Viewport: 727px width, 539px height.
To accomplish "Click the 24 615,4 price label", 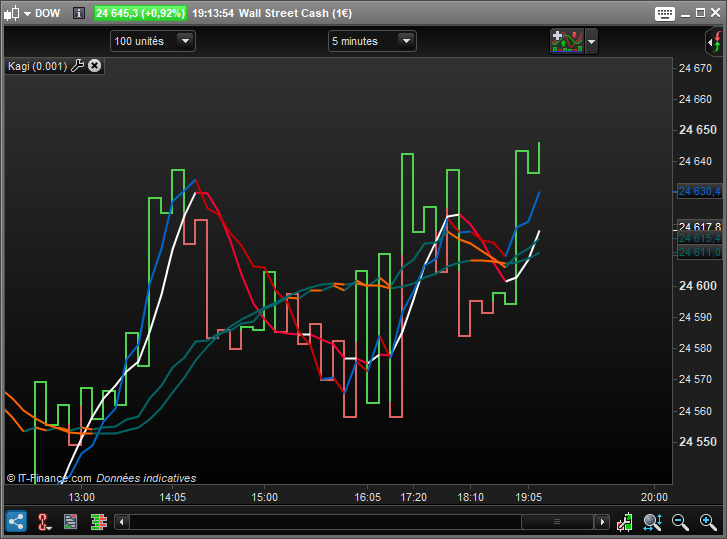I will point(699,238).
